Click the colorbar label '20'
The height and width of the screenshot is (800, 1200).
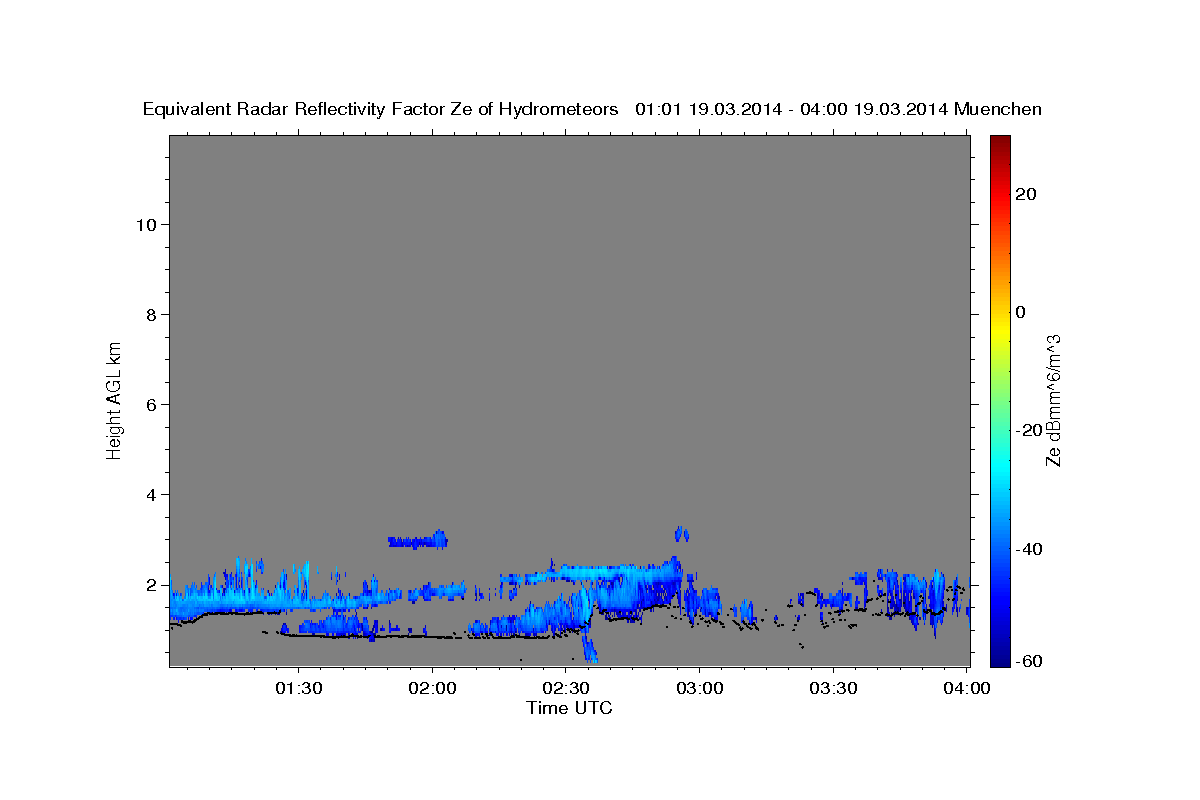[x=1025, y=194]
